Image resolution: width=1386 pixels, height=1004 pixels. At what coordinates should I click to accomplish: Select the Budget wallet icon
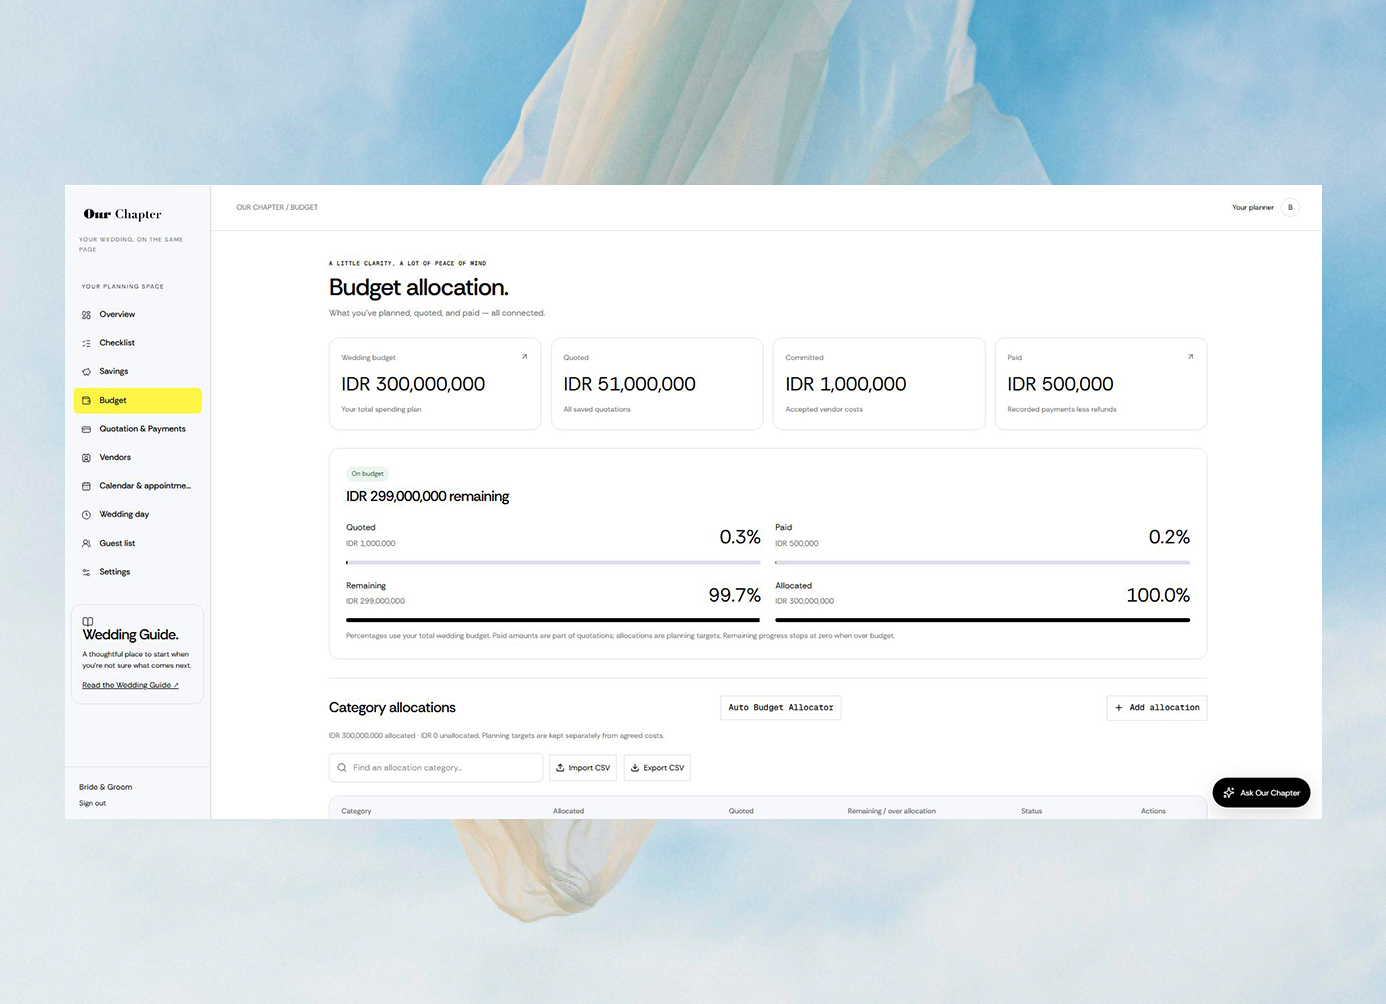pos(86,401)
